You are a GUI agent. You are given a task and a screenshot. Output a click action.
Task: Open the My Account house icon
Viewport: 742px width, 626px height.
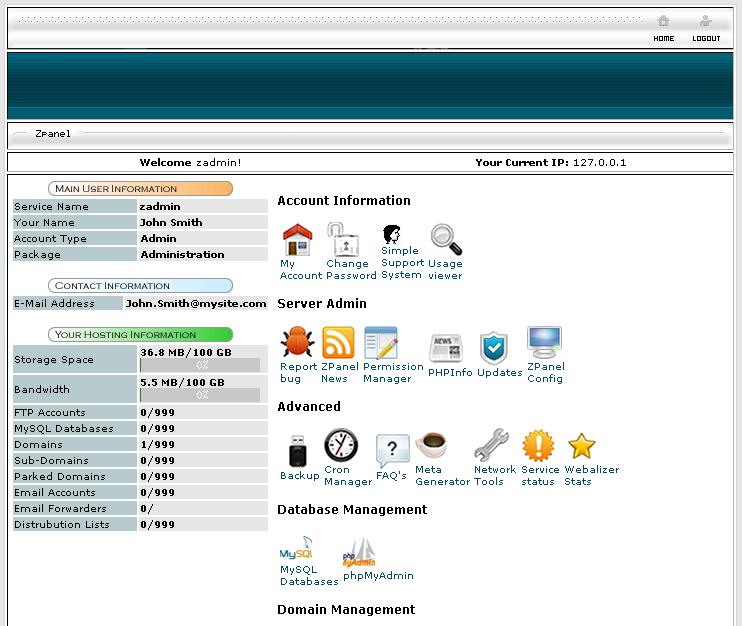pyautogui.click(x=298, y=240)
